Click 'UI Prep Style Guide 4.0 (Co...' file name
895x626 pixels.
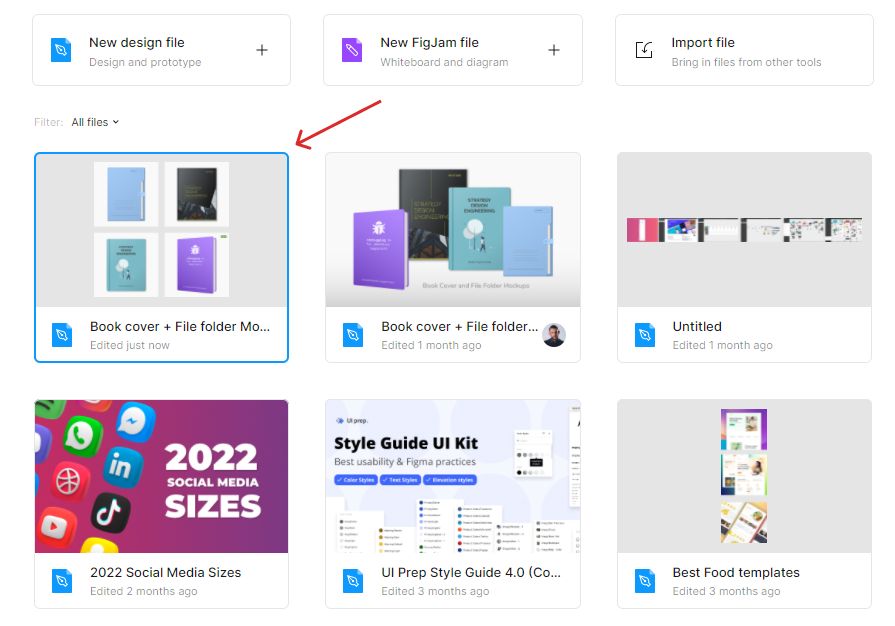pyautogui.click(x=471, y=572)
